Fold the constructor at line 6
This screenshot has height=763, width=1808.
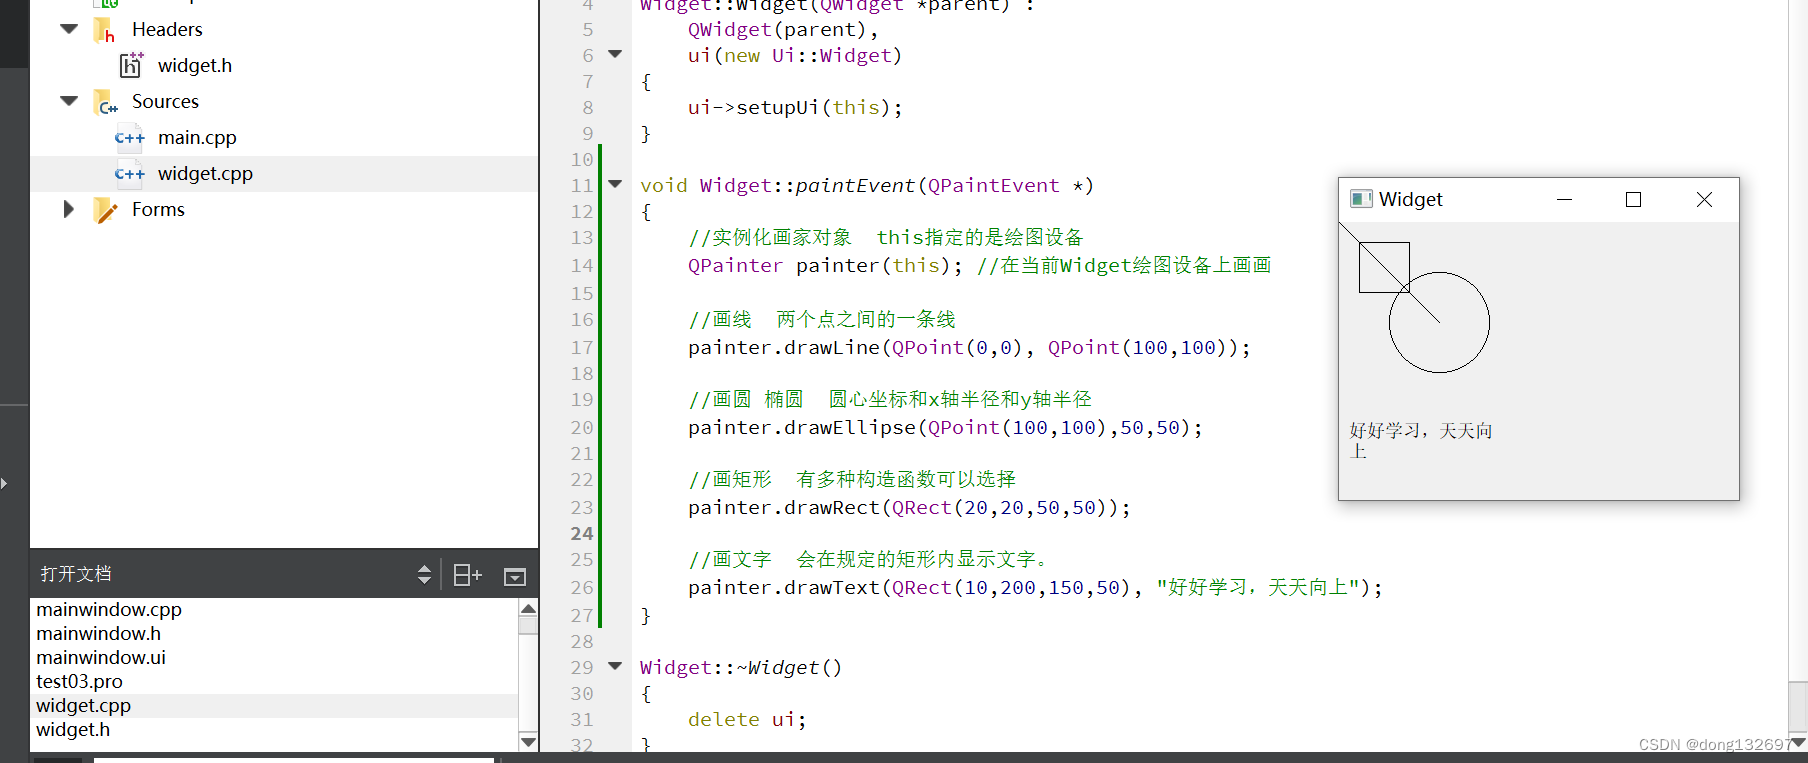point(615,54)
